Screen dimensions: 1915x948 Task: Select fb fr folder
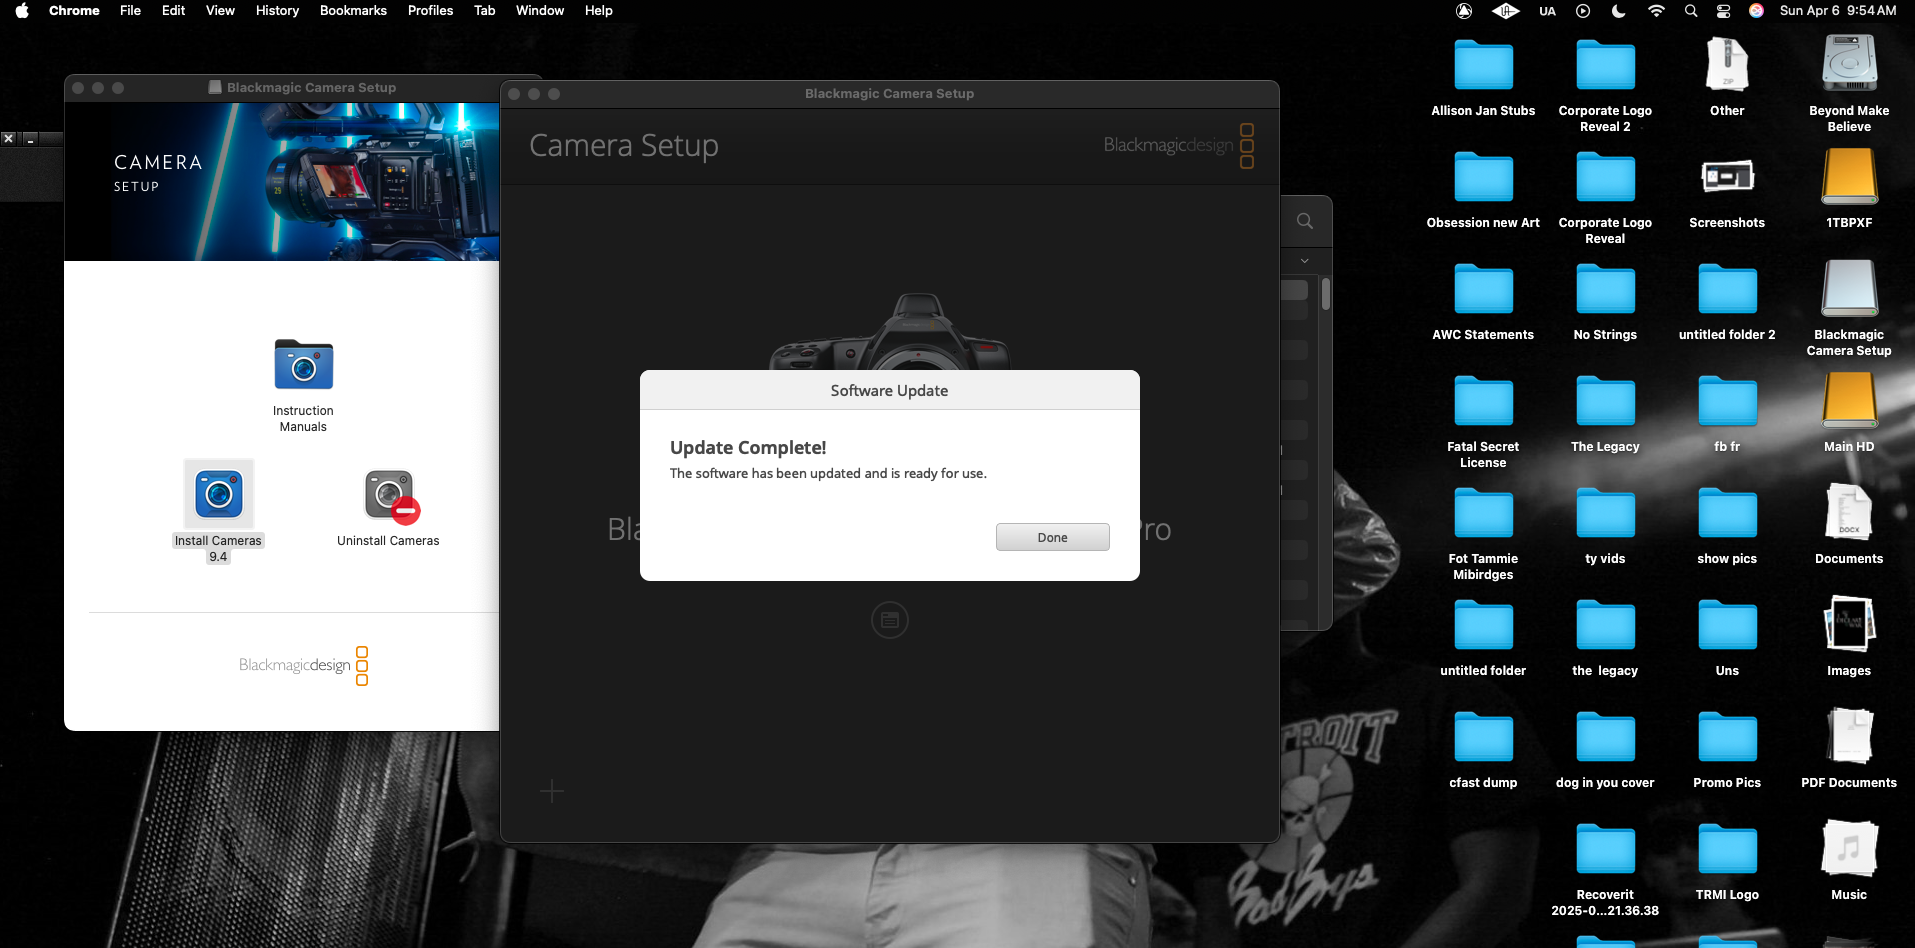pos(1727,402)
